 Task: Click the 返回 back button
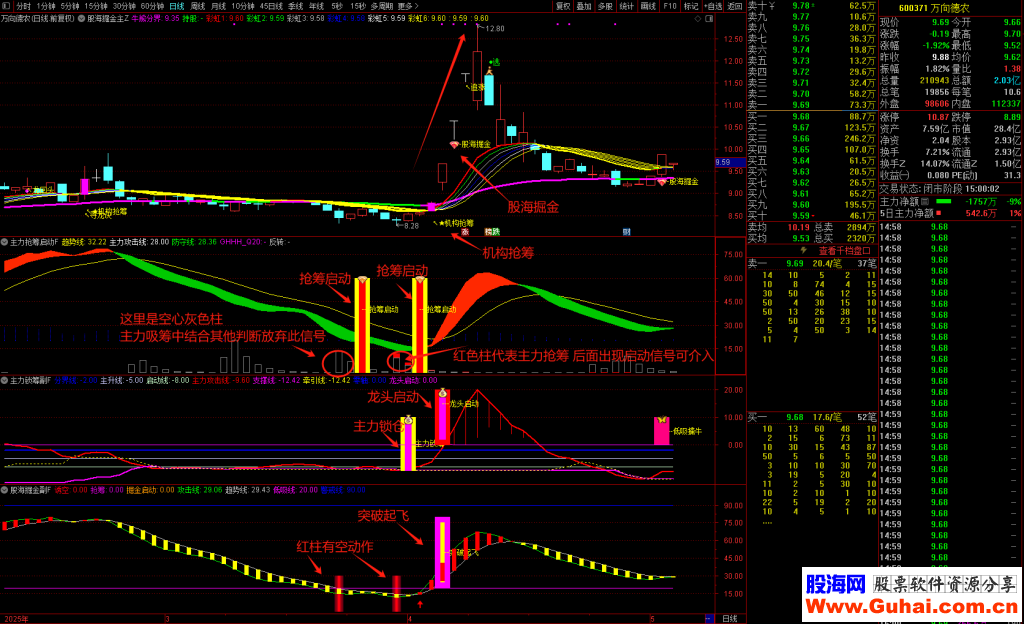735,6
